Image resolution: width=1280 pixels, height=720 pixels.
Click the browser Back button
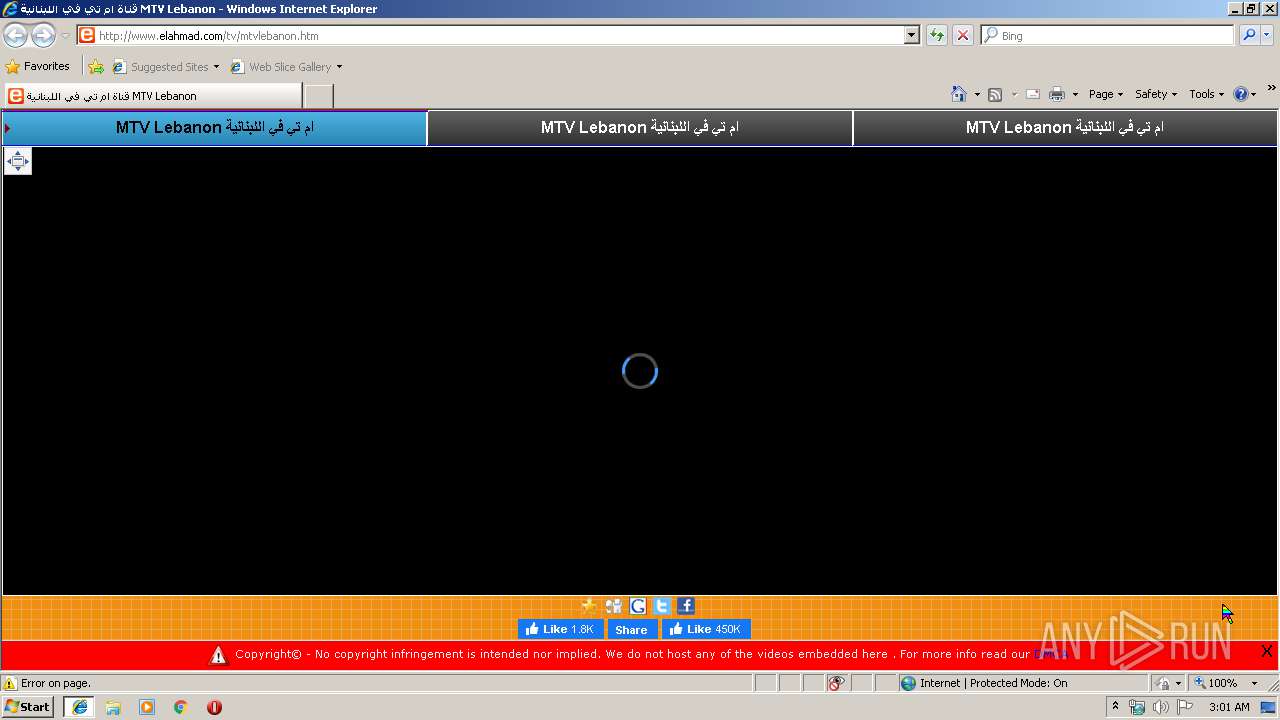coord(15,36)
